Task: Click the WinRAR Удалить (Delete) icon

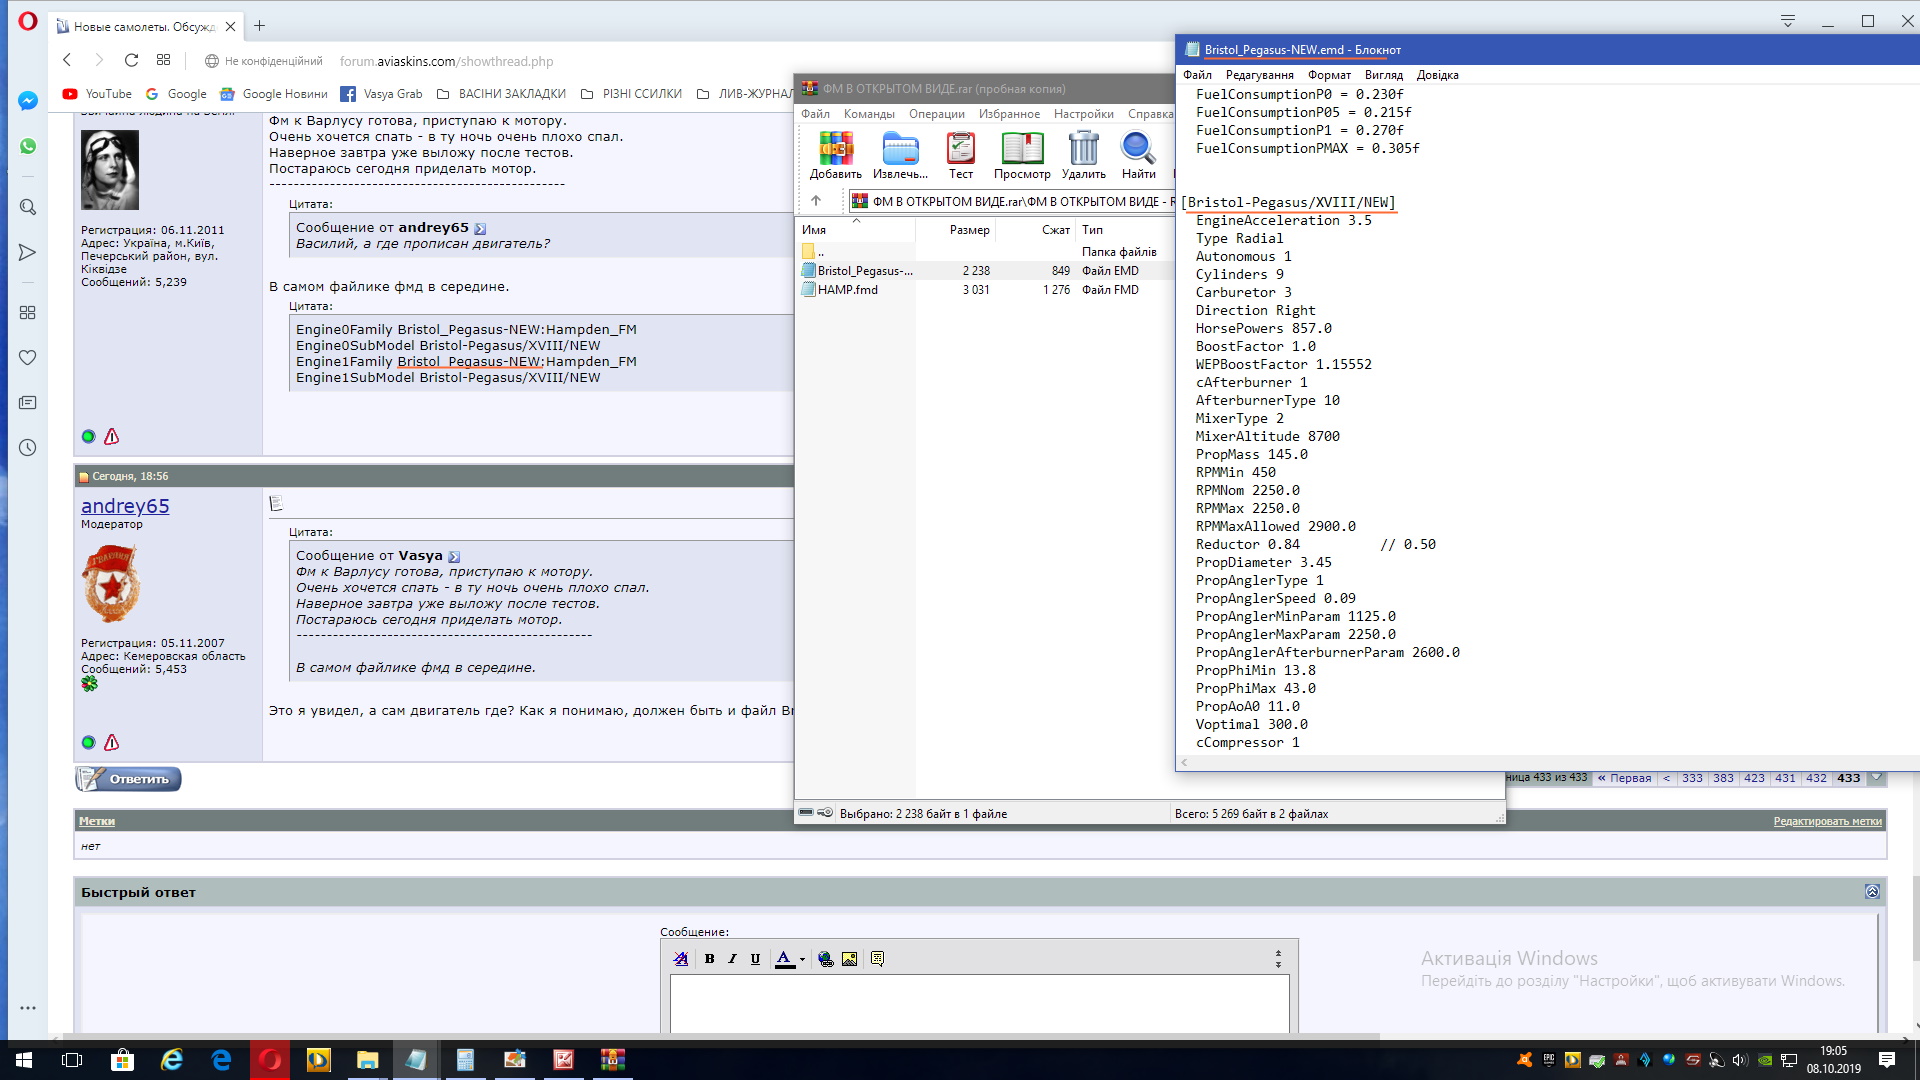Action: tap(1083, 154)
